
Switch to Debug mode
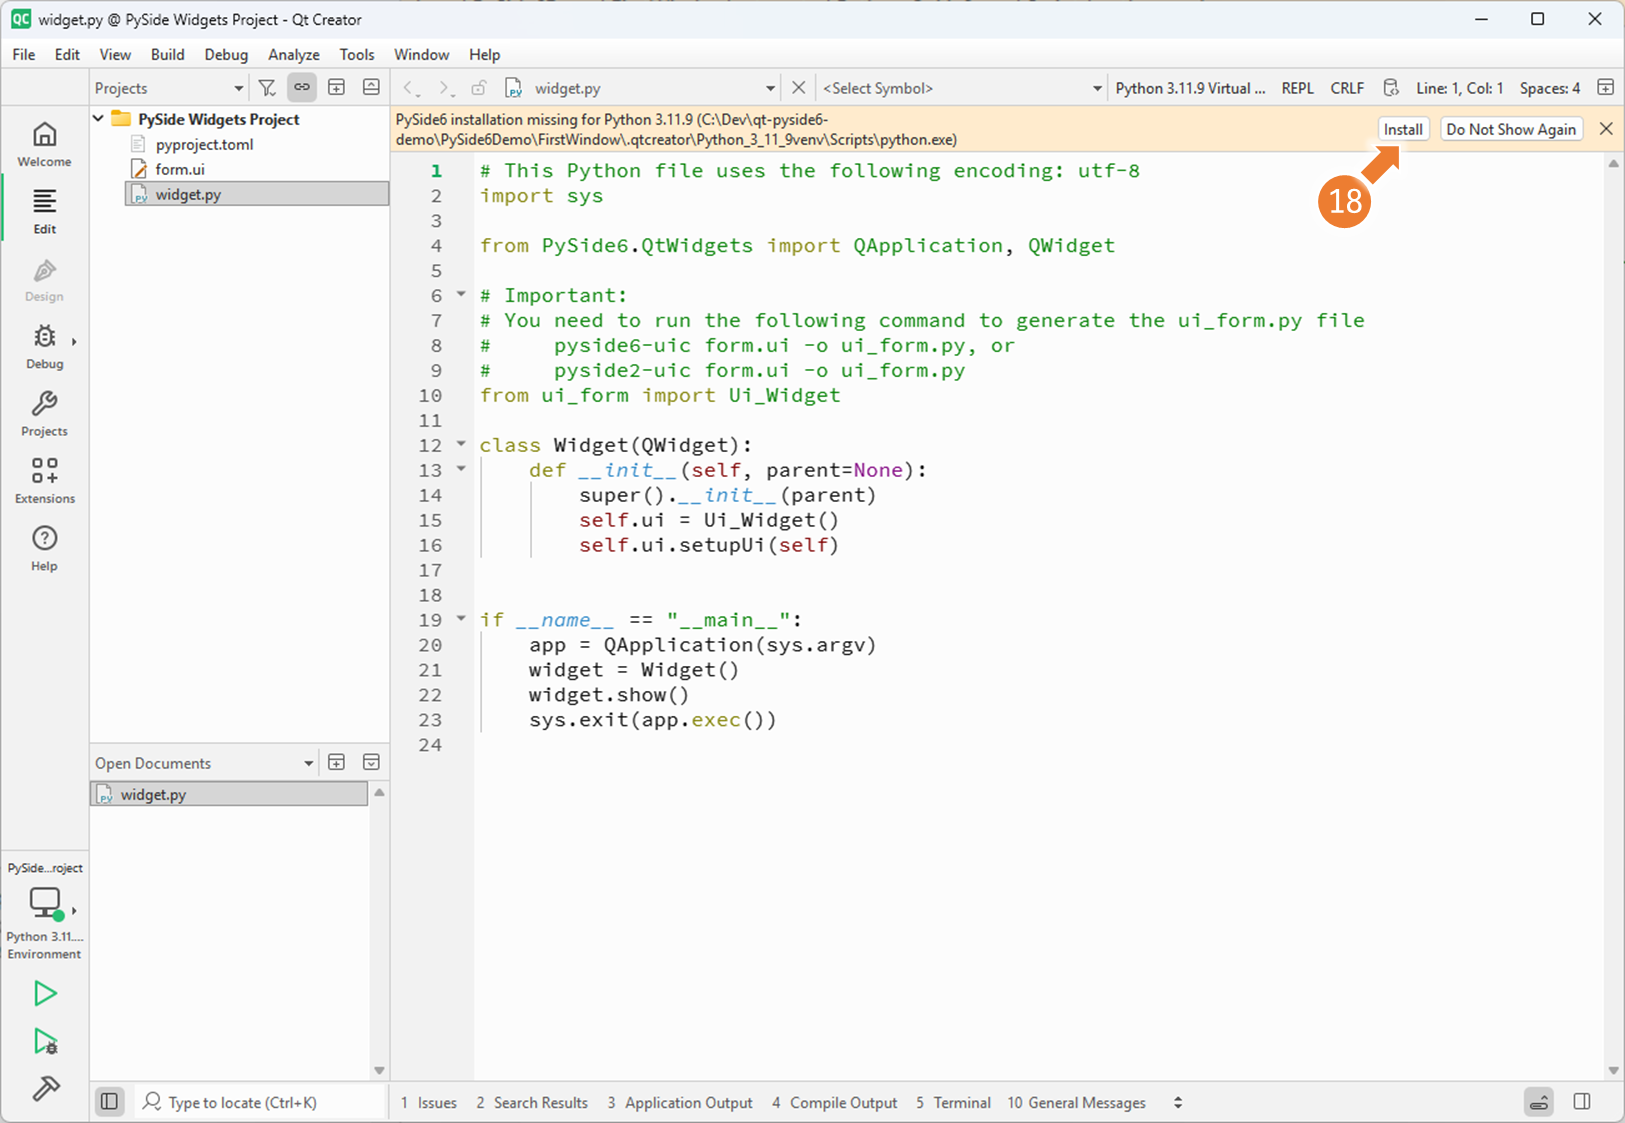pyautogui.click(x=44, y=346)
